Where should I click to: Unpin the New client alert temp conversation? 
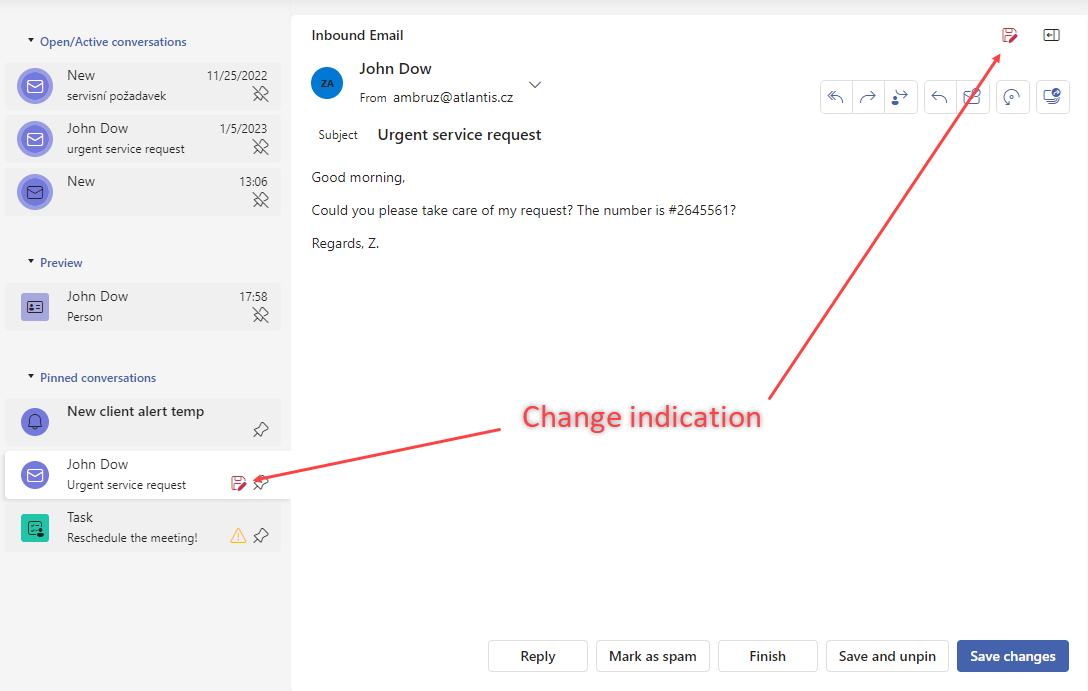point(261,429)
